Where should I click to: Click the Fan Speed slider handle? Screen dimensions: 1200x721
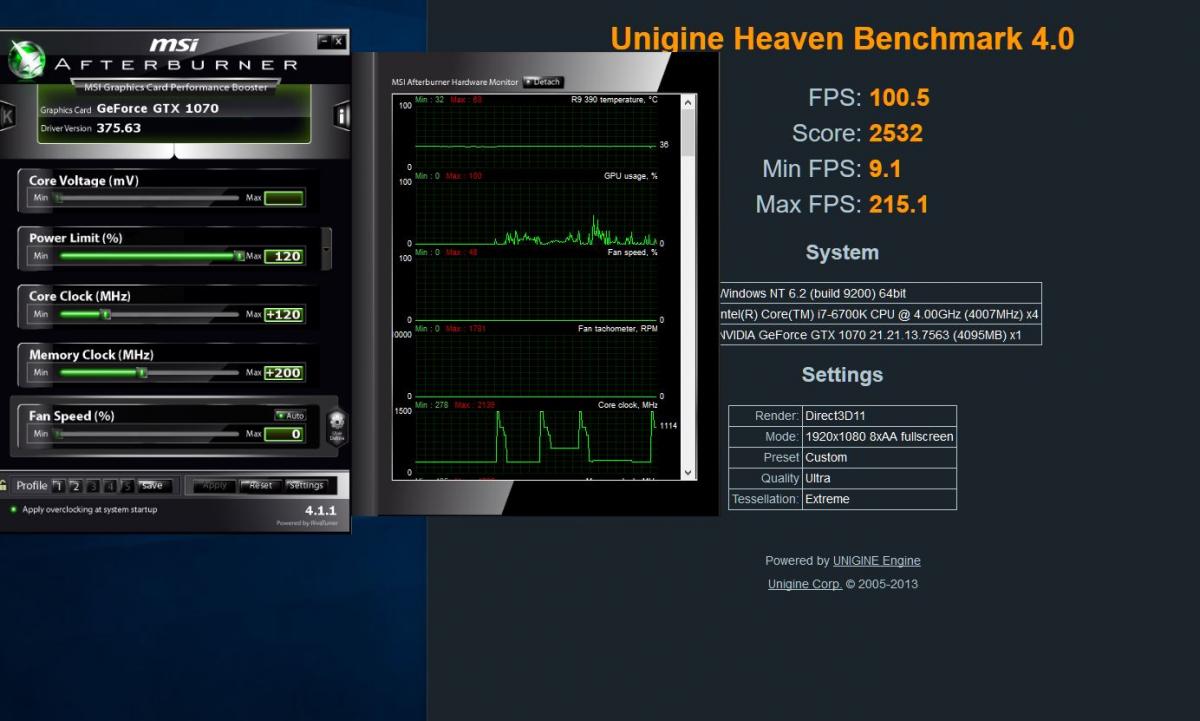coord(57,434)
